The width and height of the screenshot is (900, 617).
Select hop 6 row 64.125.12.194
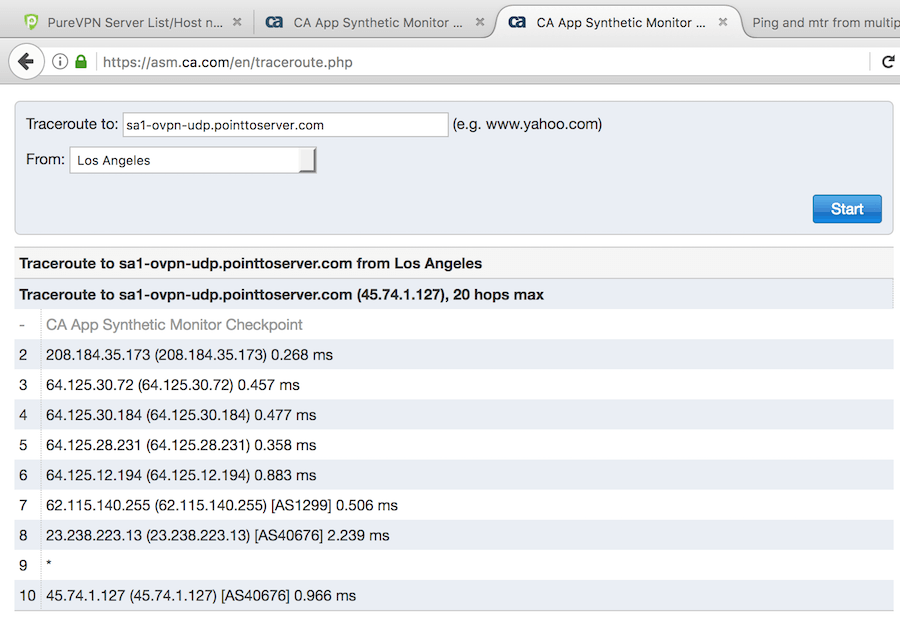[453, 475]
